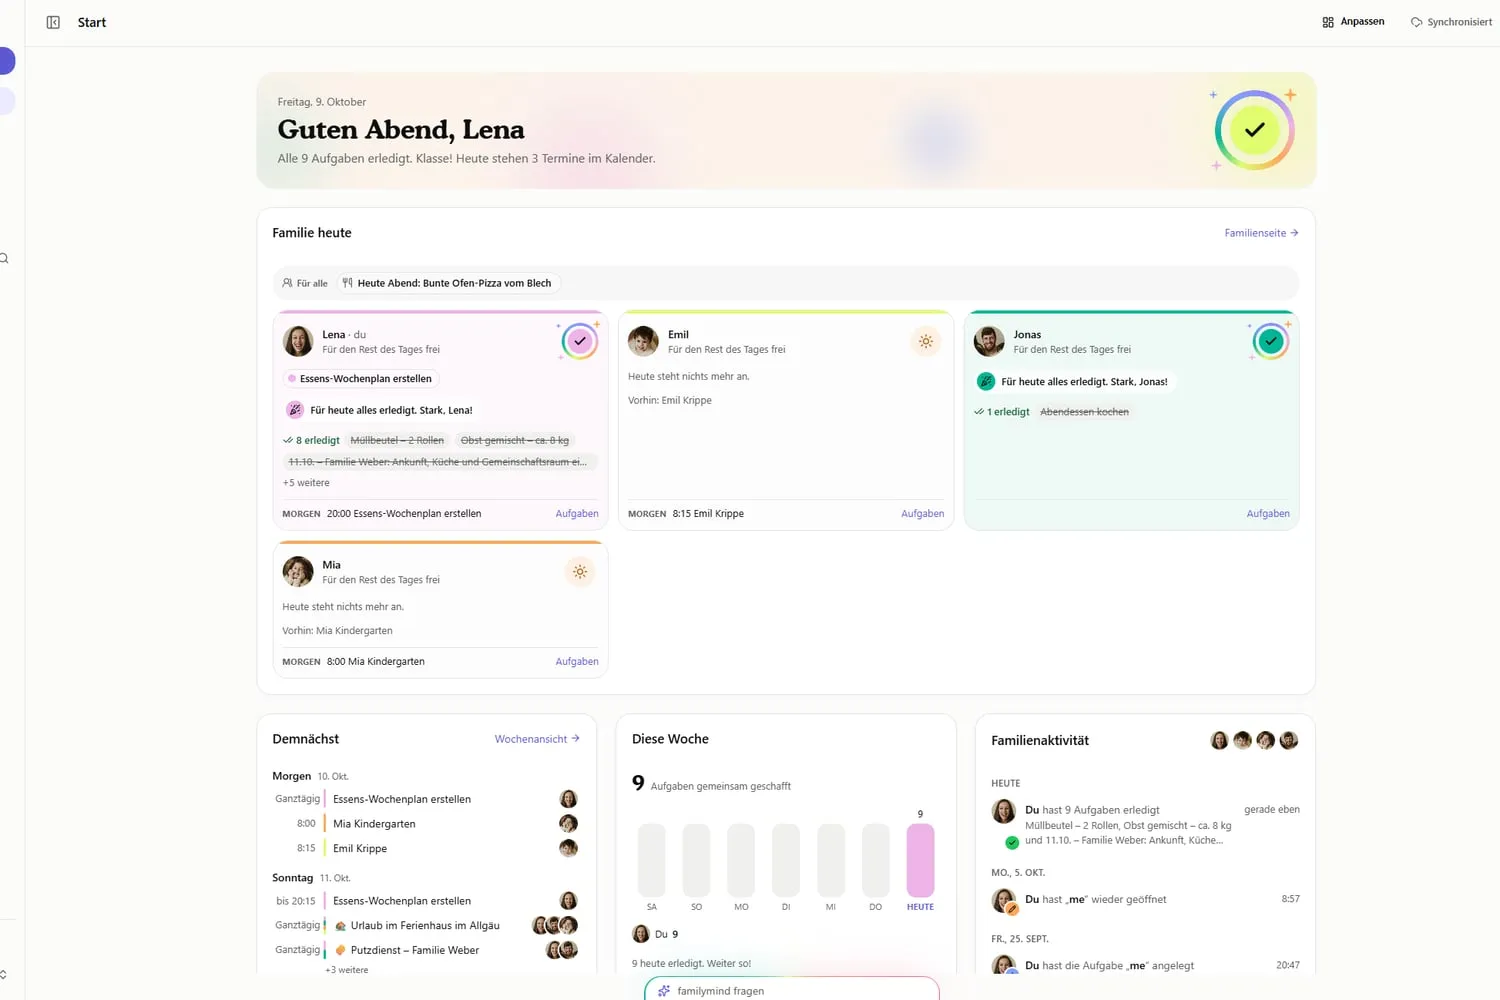The image size is (1500, 1000).
Task: Expand '+5 weitere' in Lena's card
Action: click(306, 483)
